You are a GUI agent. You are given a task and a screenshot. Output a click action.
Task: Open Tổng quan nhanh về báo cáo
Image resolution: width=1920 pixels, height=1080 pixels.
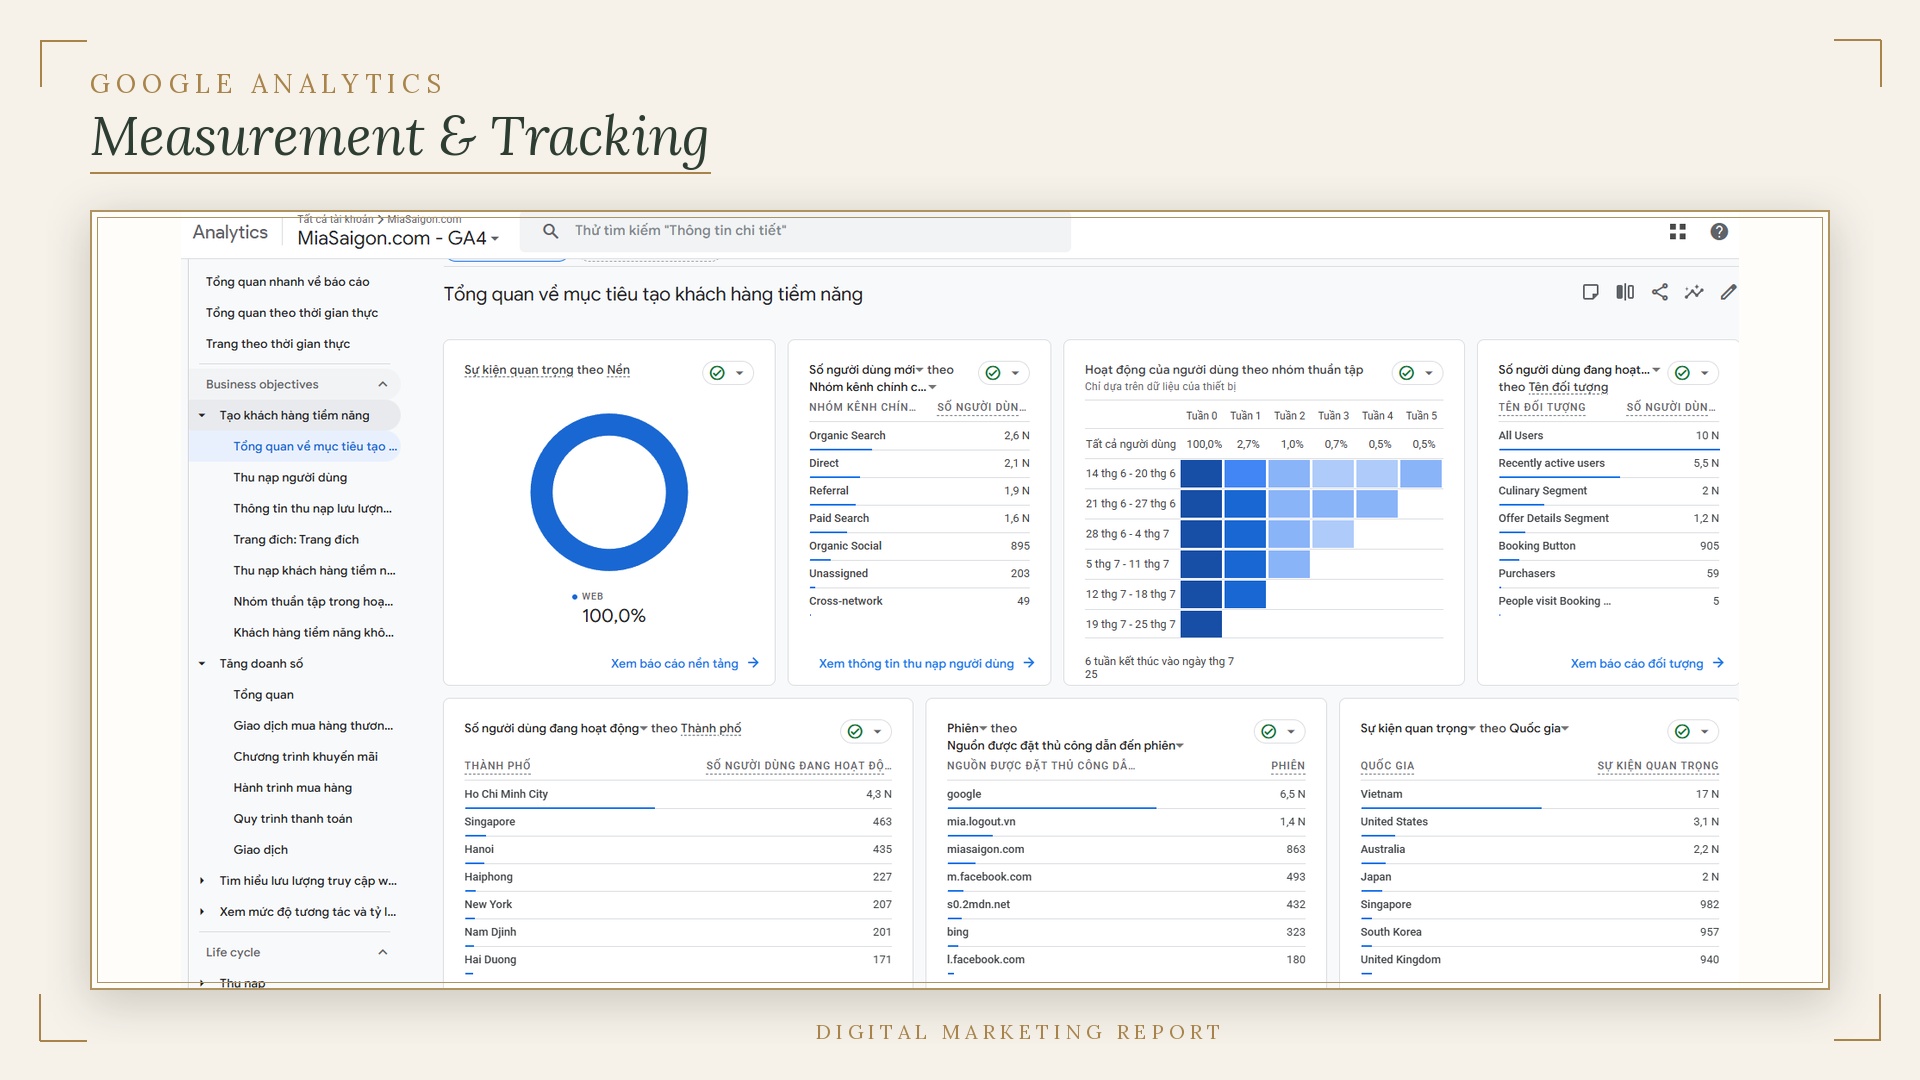(288, 282)
